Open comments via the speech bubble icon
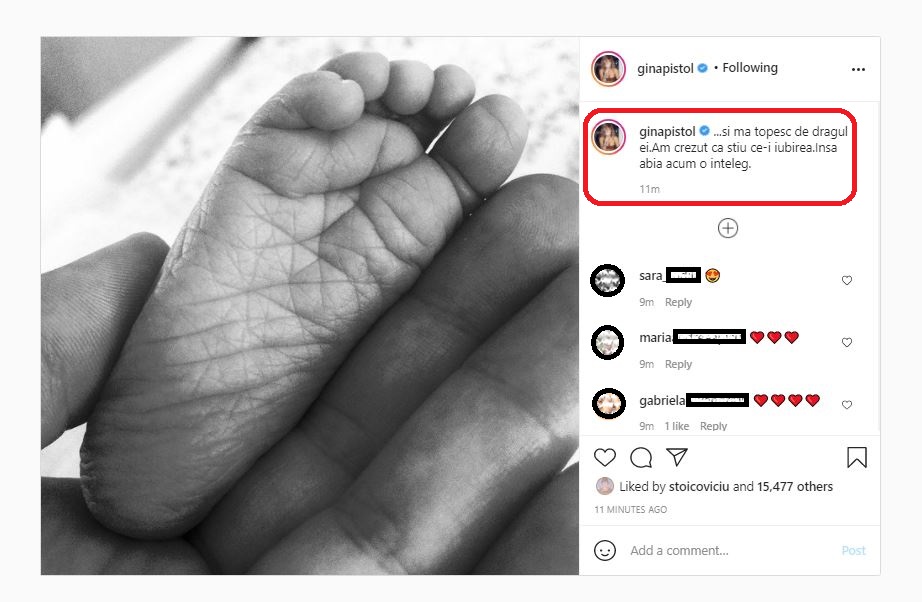Screen dimensions: 922x602 pos(641,458)
